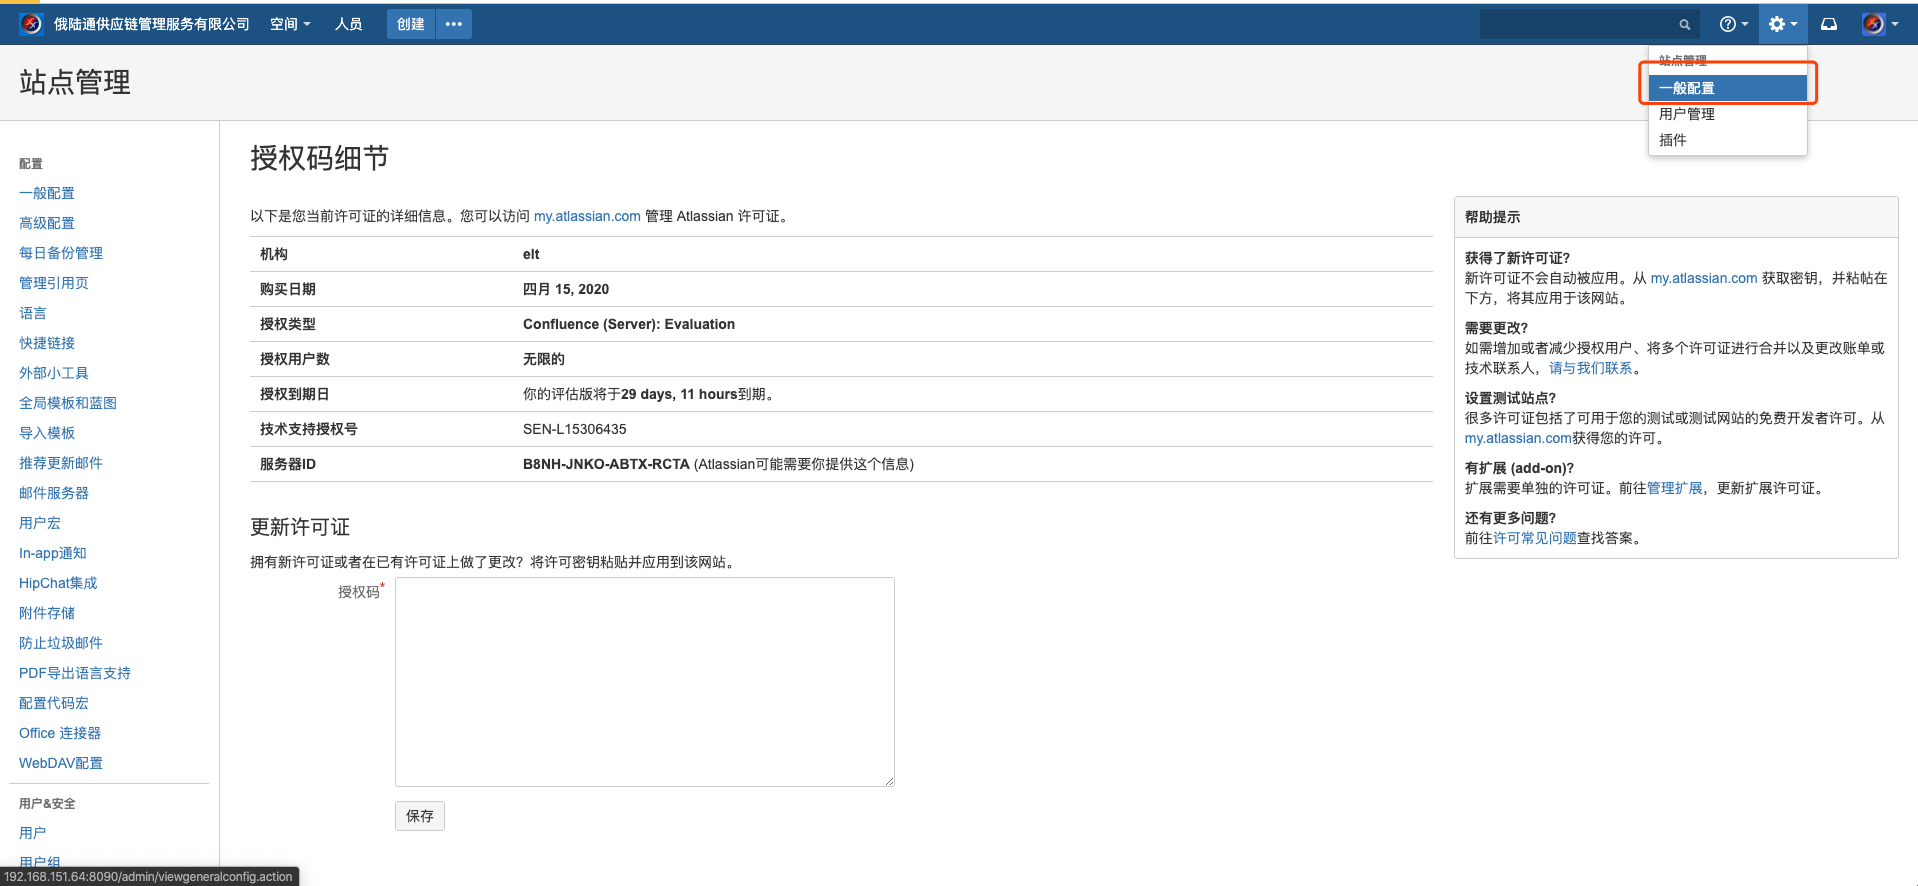Open 邮件服务器 settings in sidebar
The height and width of the screenshot is (886, 1918).
(x=54, y=493)
